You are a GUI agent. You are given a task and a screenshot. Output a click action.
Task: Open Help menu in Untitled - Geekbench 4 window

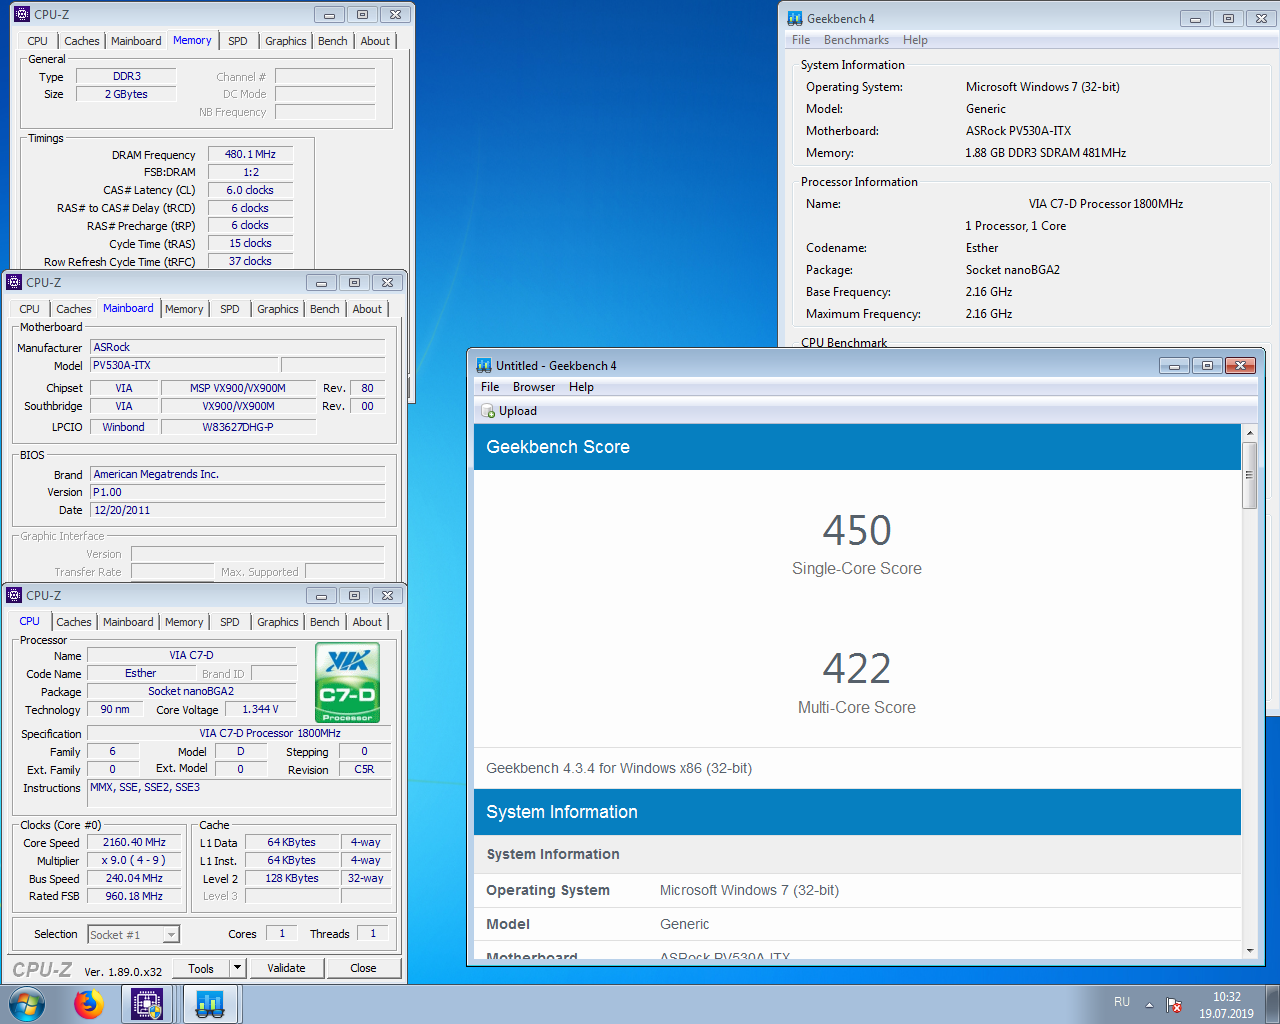pyautogui.click(x=581, y=387)
